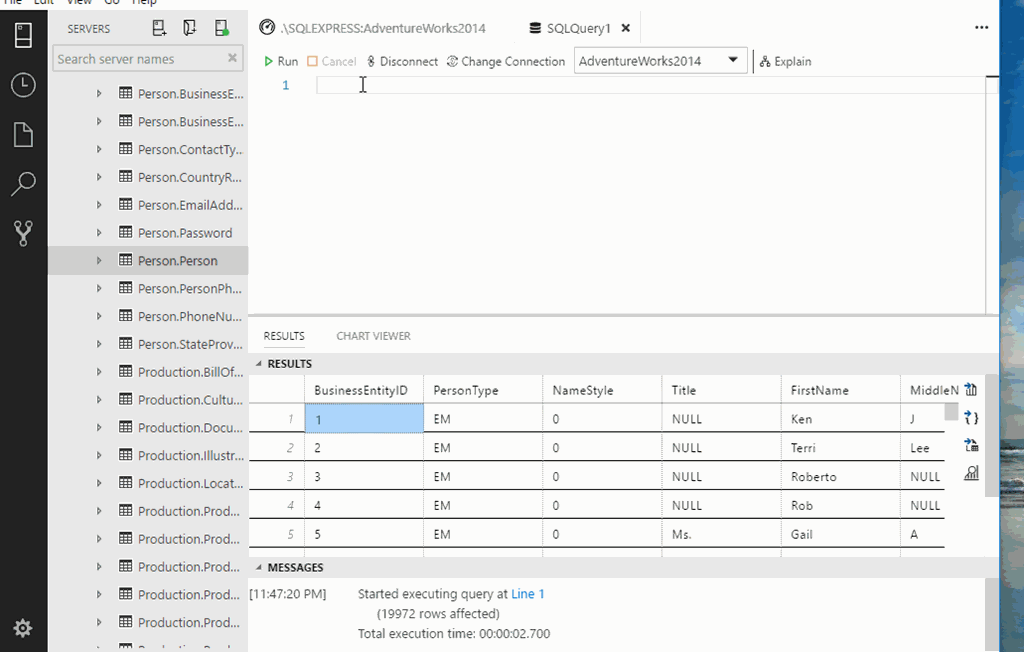Click the Title column header
Image resolution: width=1024 pixels, height=652 pixels.
722,390
